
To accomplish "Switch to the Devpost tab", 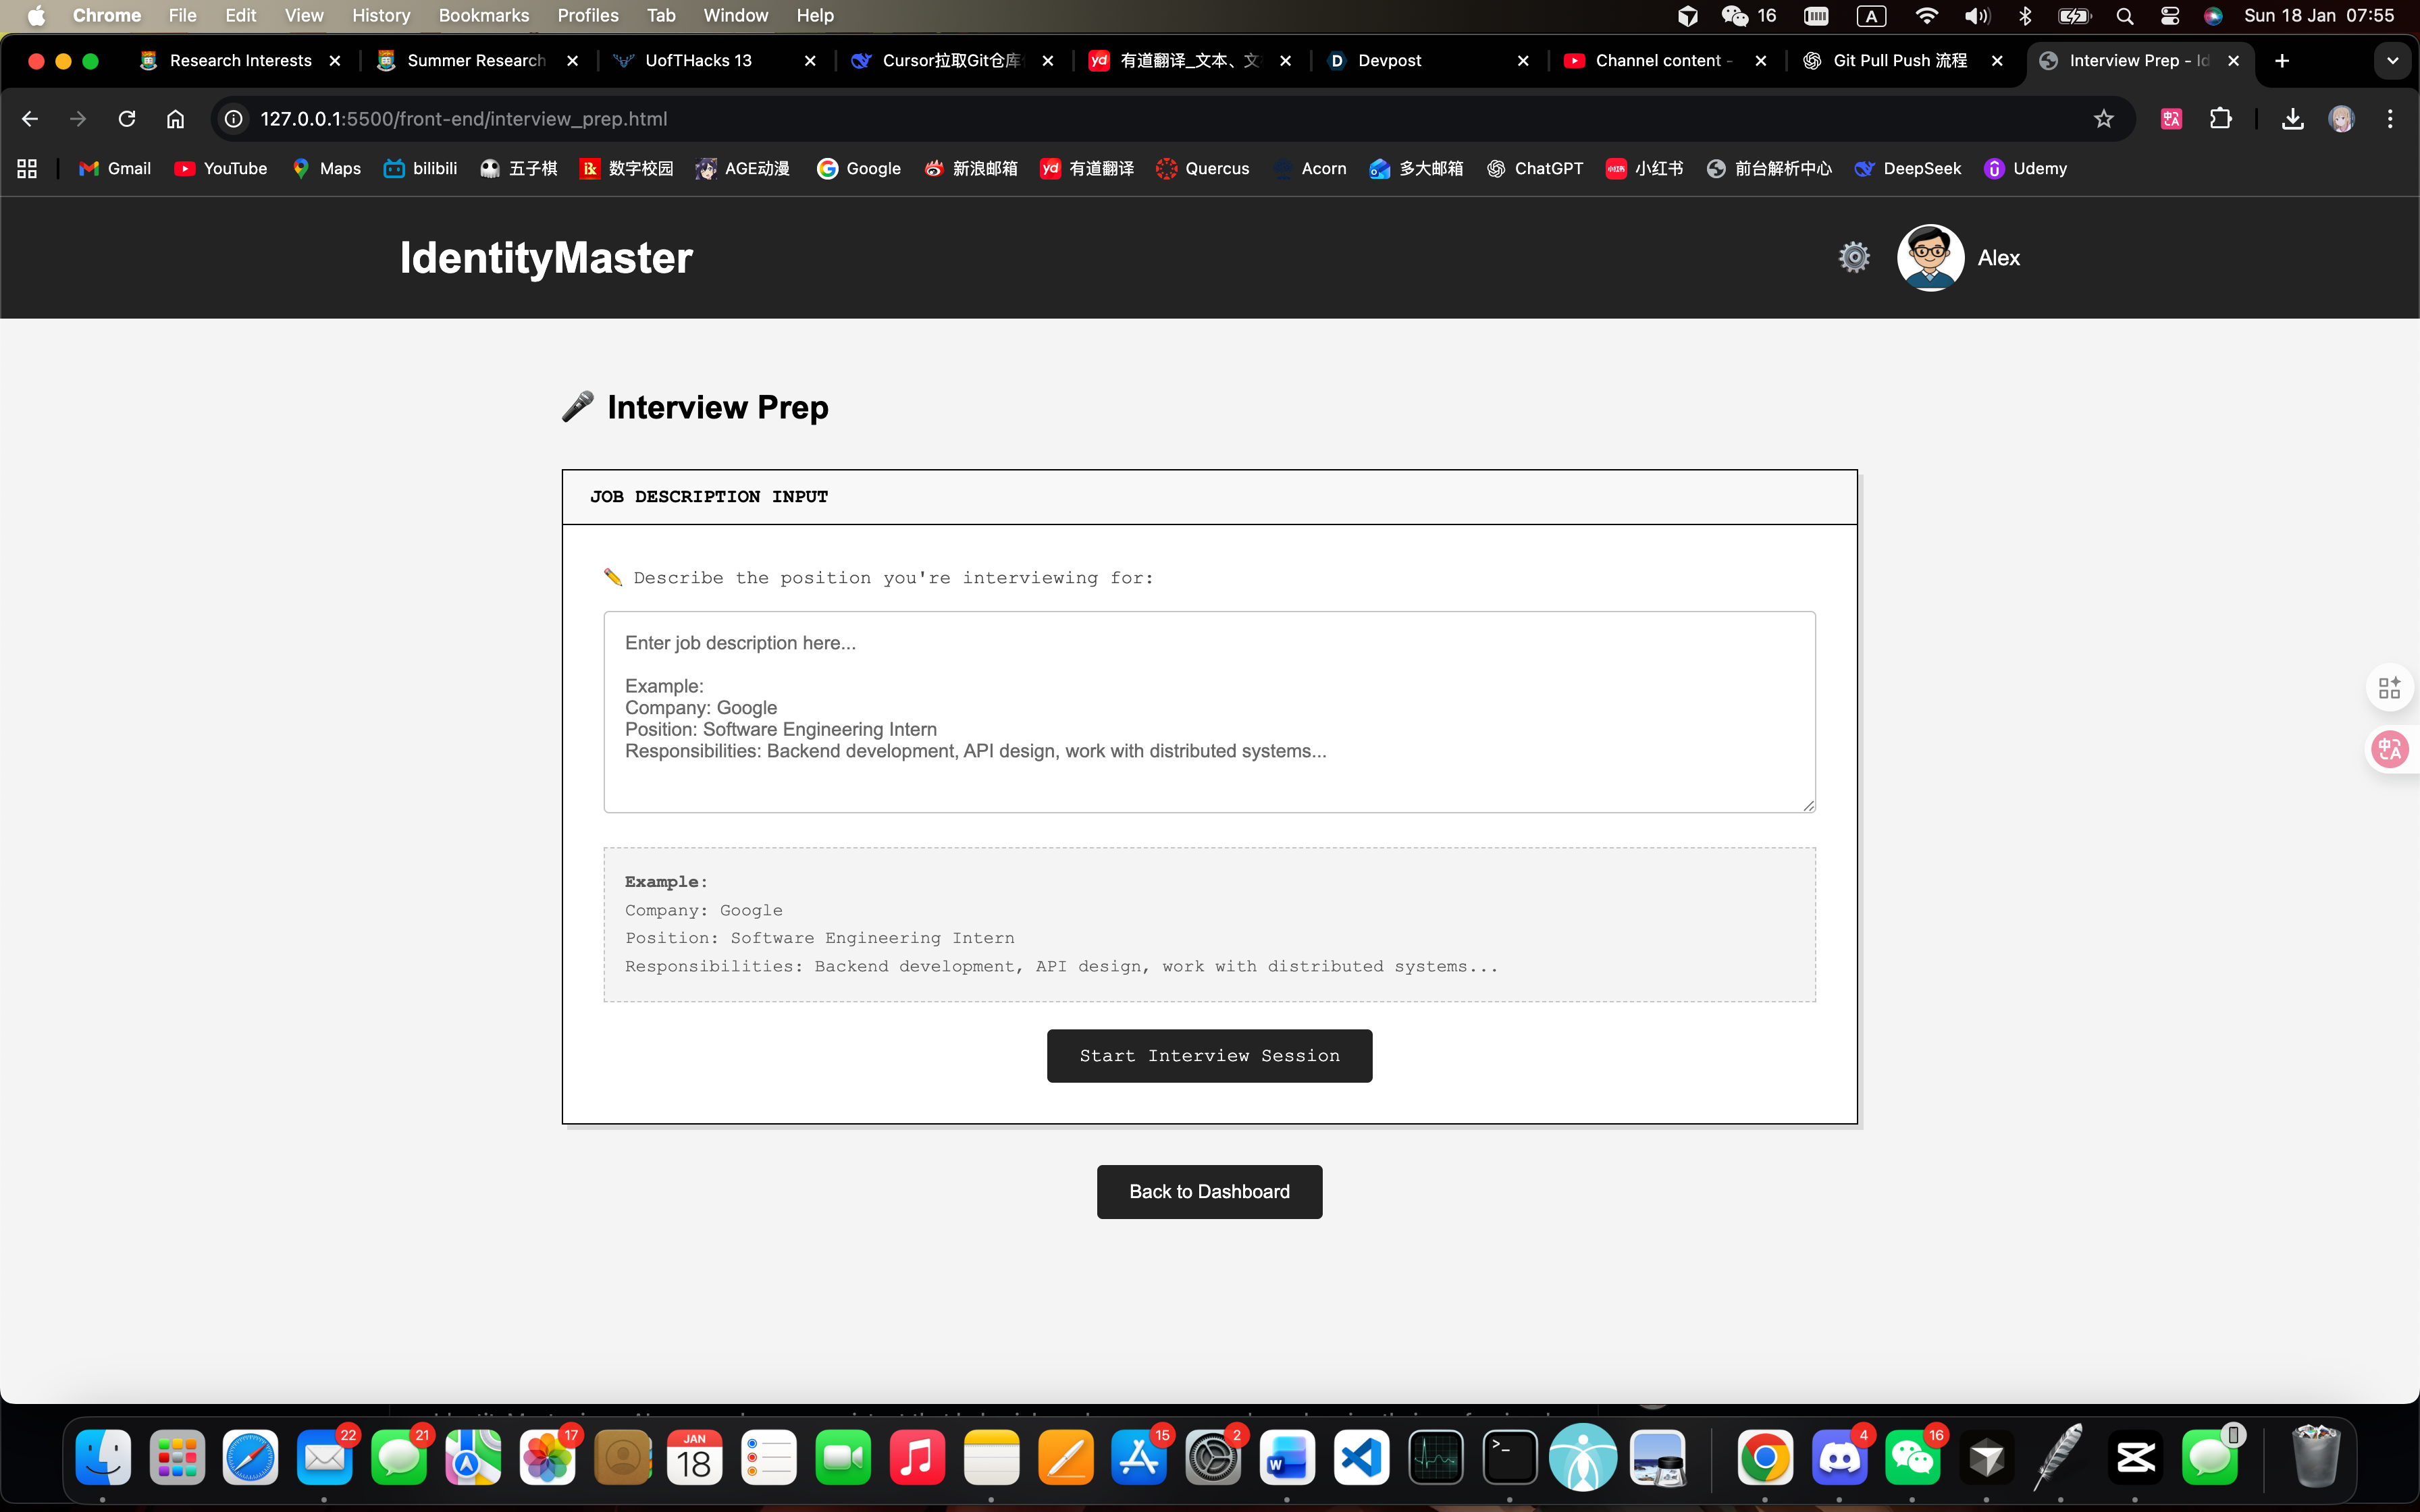I will (x=1420, y=61).
